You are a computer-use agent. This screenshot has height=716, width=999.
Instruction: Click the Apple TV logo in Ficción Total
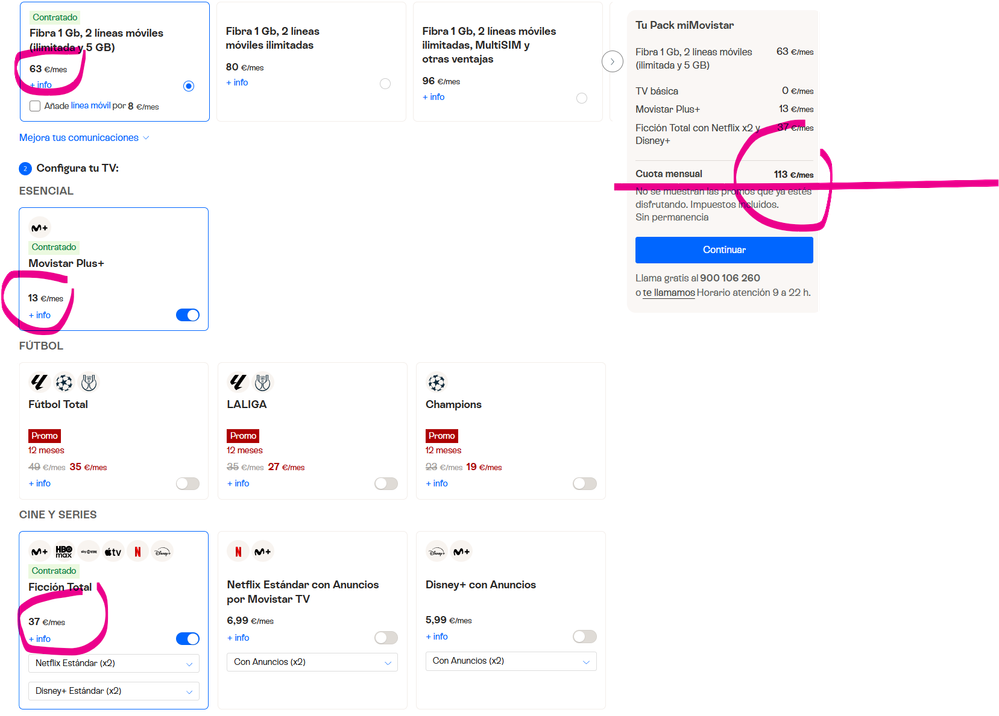click(x=113, y=551)
